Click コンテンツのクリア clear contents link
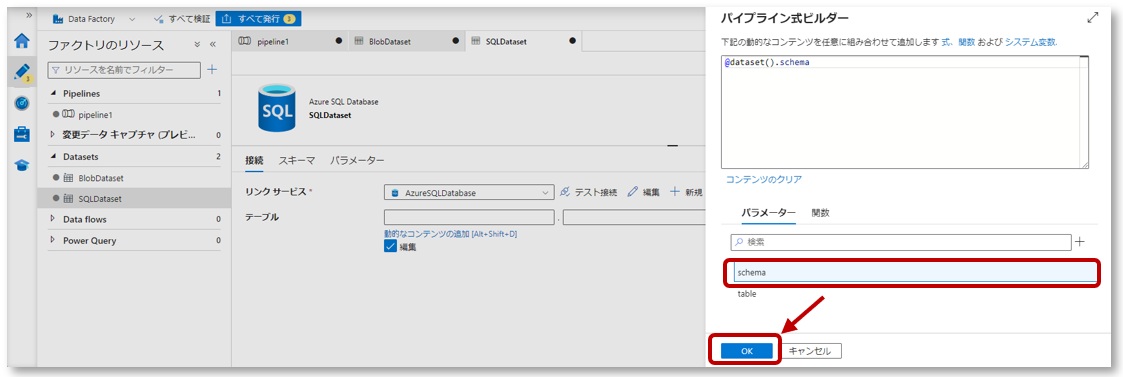Viewport: 1123px width, 377px height. 763,179
